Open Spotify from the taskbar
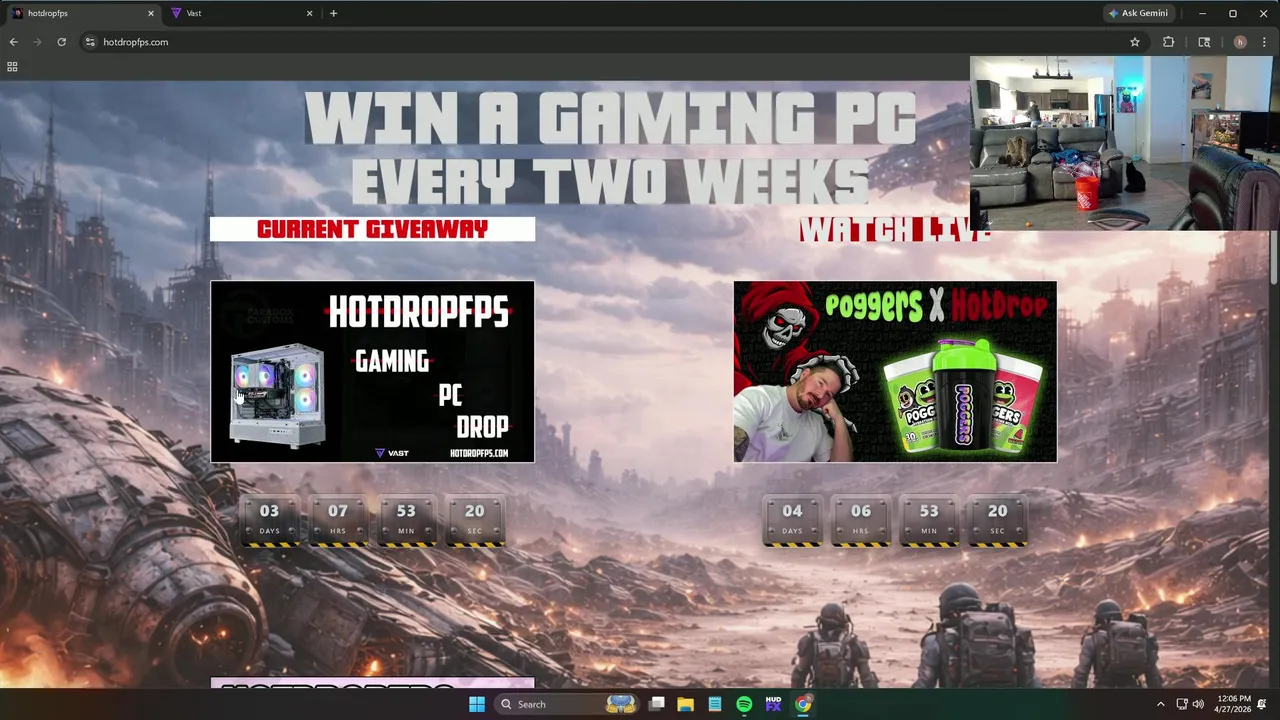1280x720 pixels. pyautogui.click(x=744, y=704)
